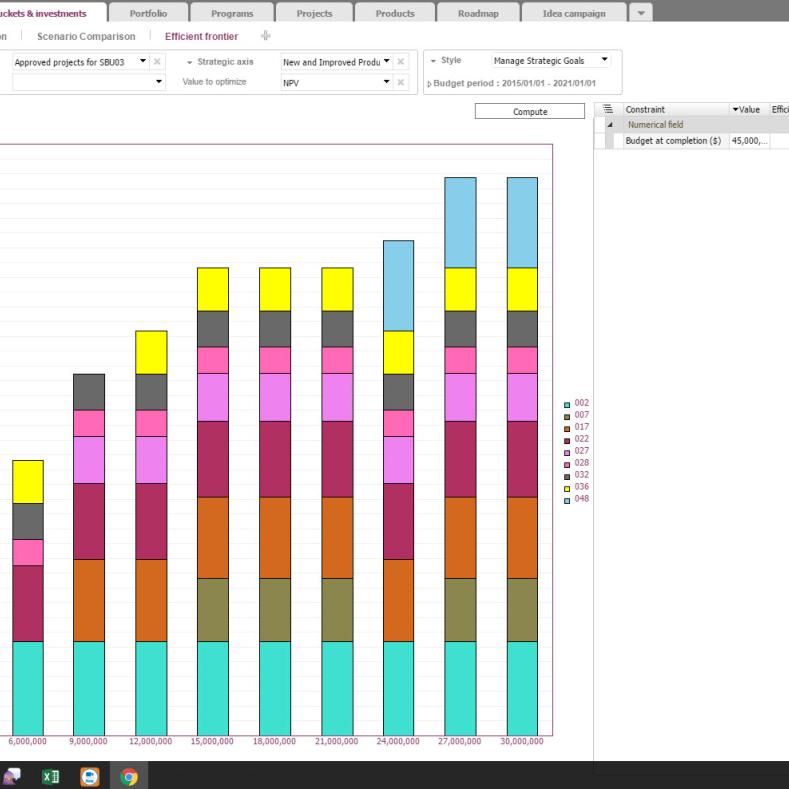Click the Value to optimize label
Image resolution: width=789 pixels, height=789 pixels.
click(x=214, y=82)
